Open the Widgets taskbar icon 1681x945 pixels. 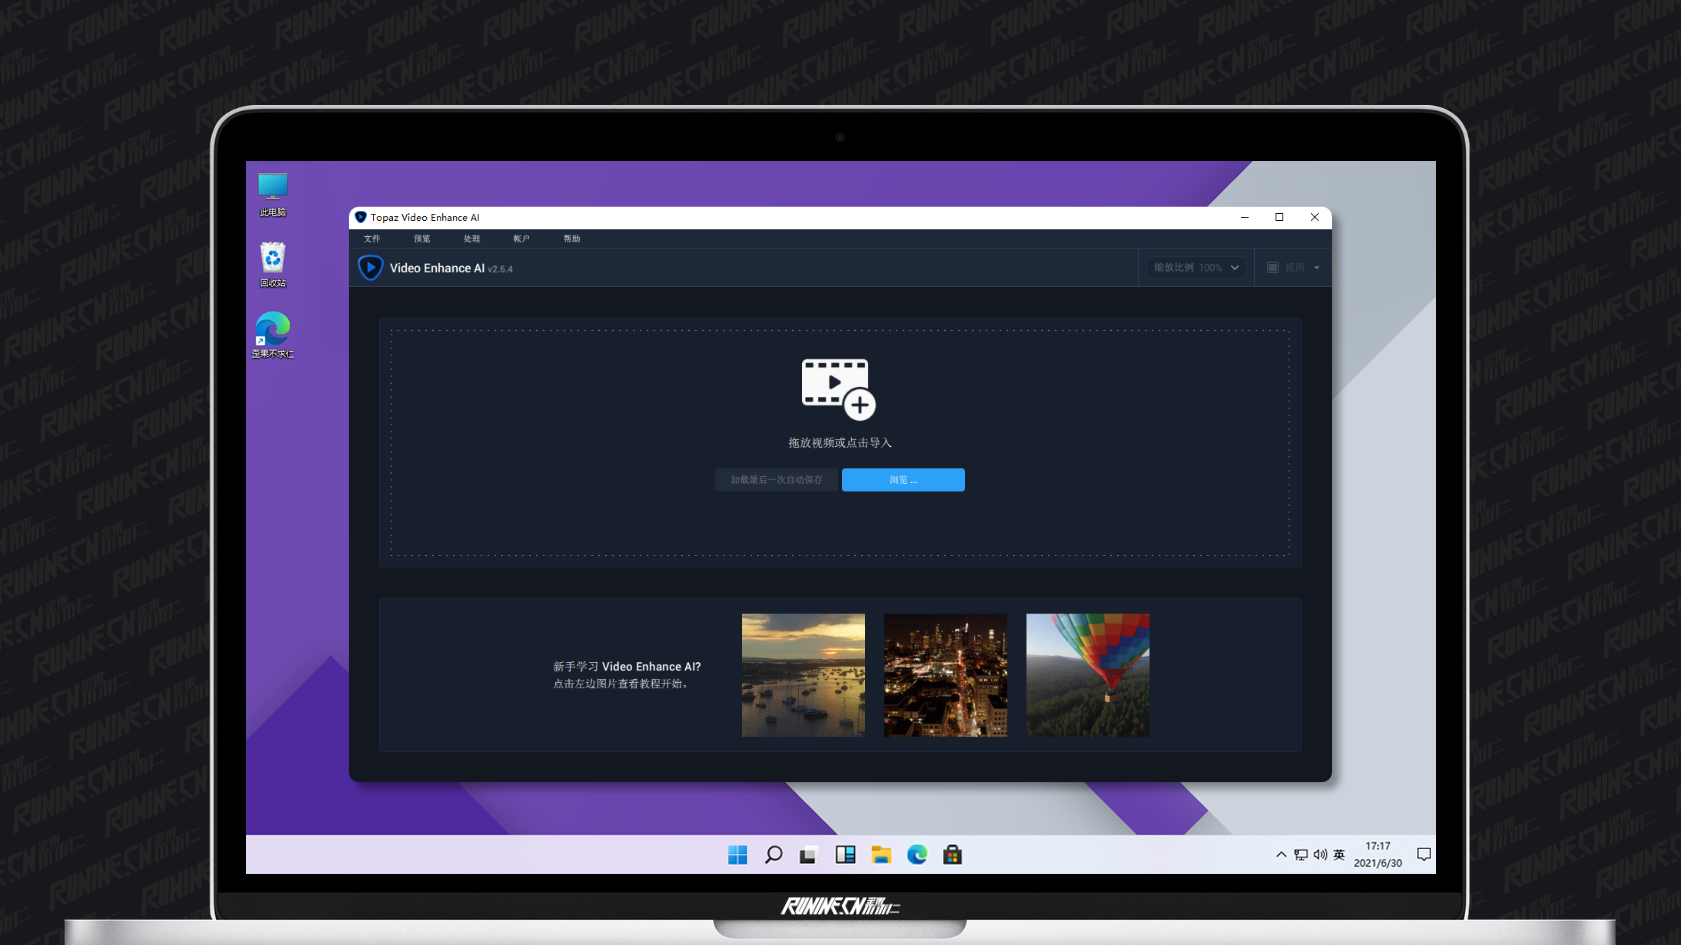click(845, 855)
